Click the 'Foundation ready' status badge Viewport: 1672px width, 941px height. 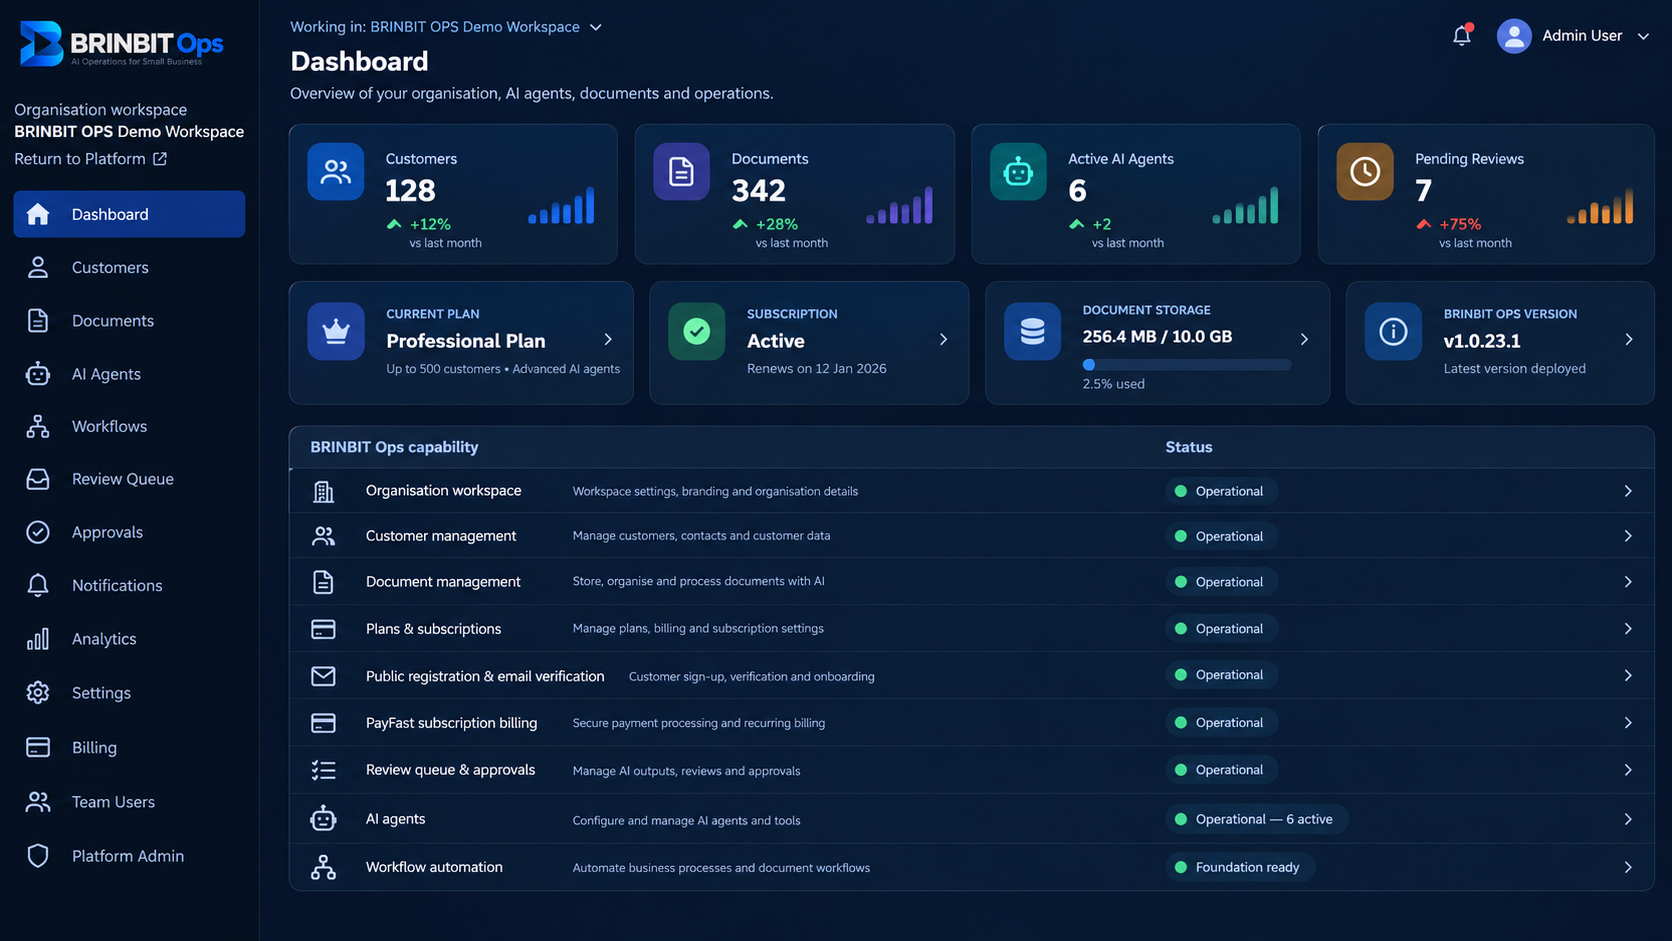1240,867
